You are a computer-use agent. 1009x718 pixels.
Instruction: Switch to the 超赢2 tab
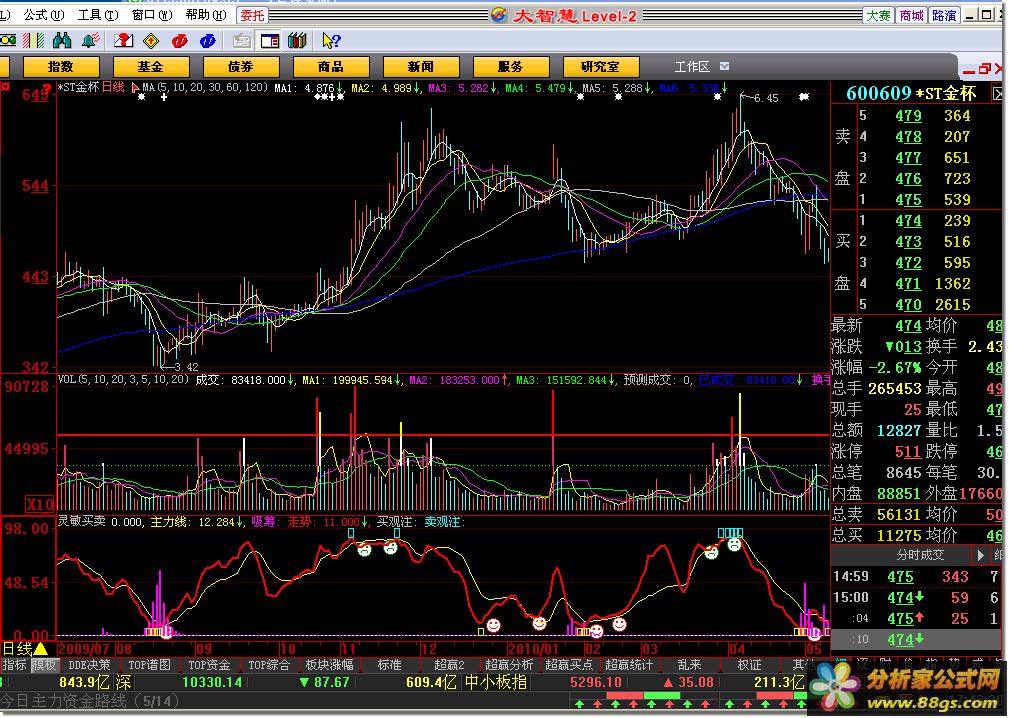pos(449,665)
